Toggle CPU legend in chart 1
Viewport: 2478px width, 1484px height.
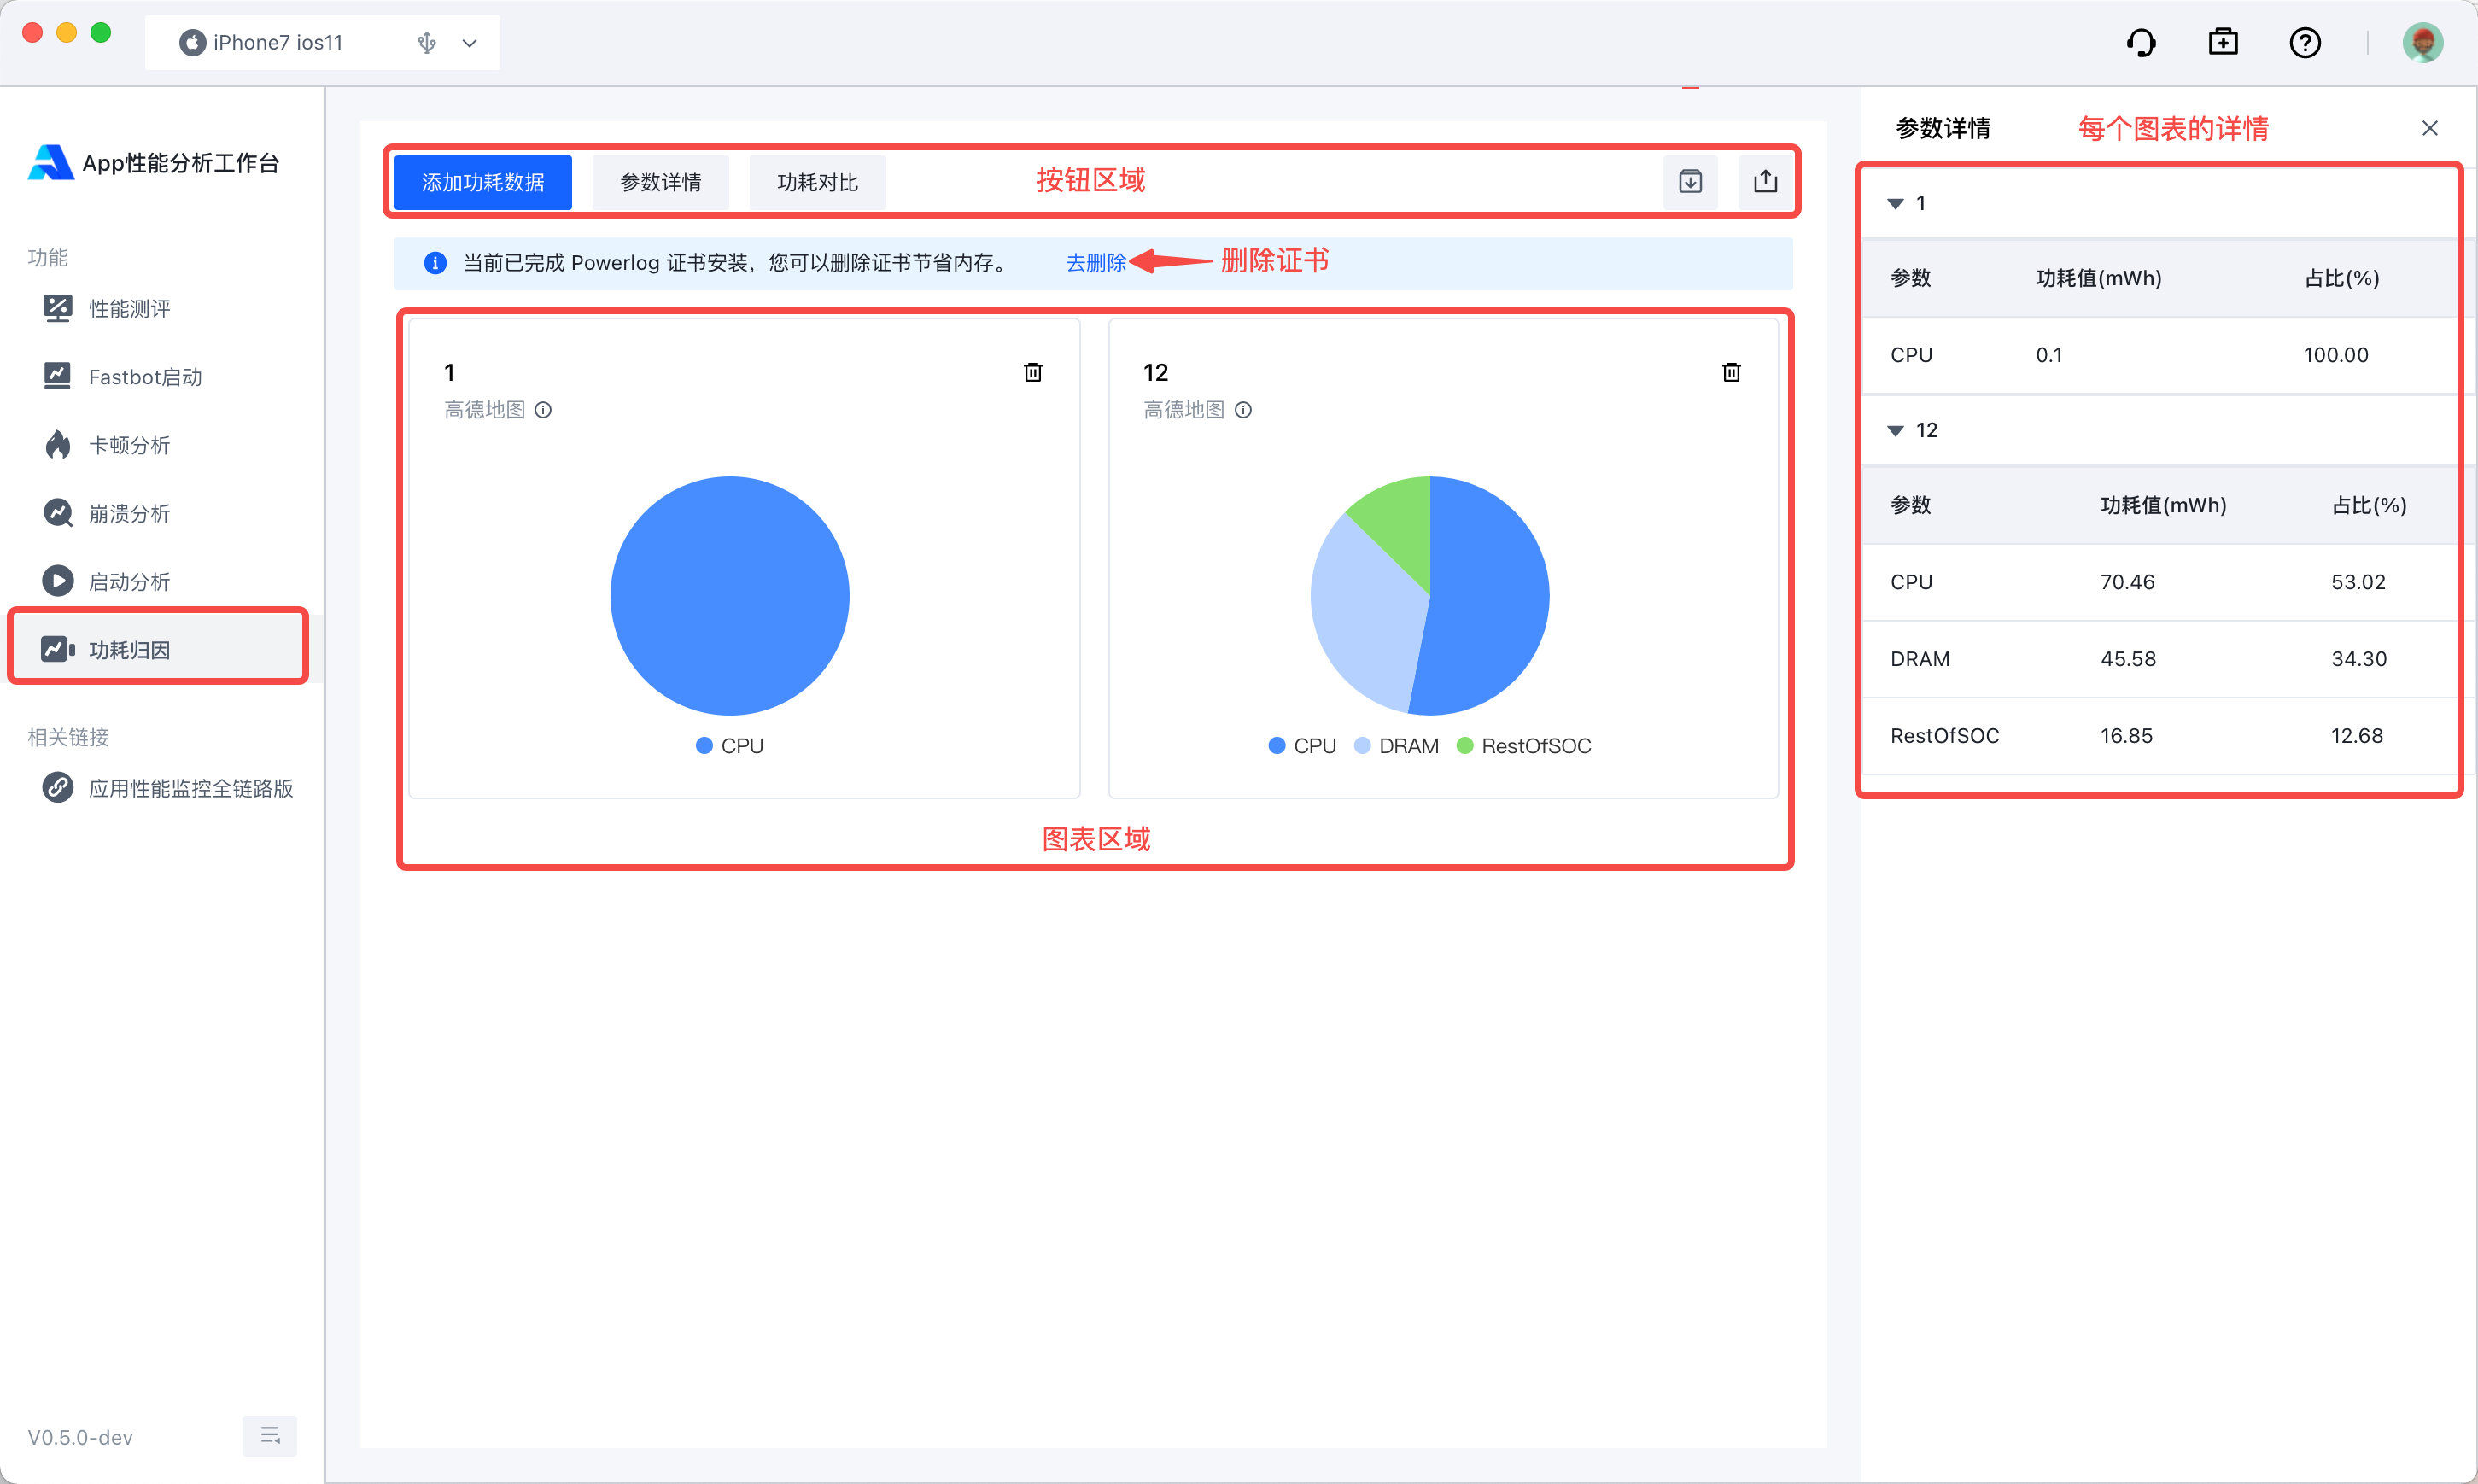tap(729, 746)
